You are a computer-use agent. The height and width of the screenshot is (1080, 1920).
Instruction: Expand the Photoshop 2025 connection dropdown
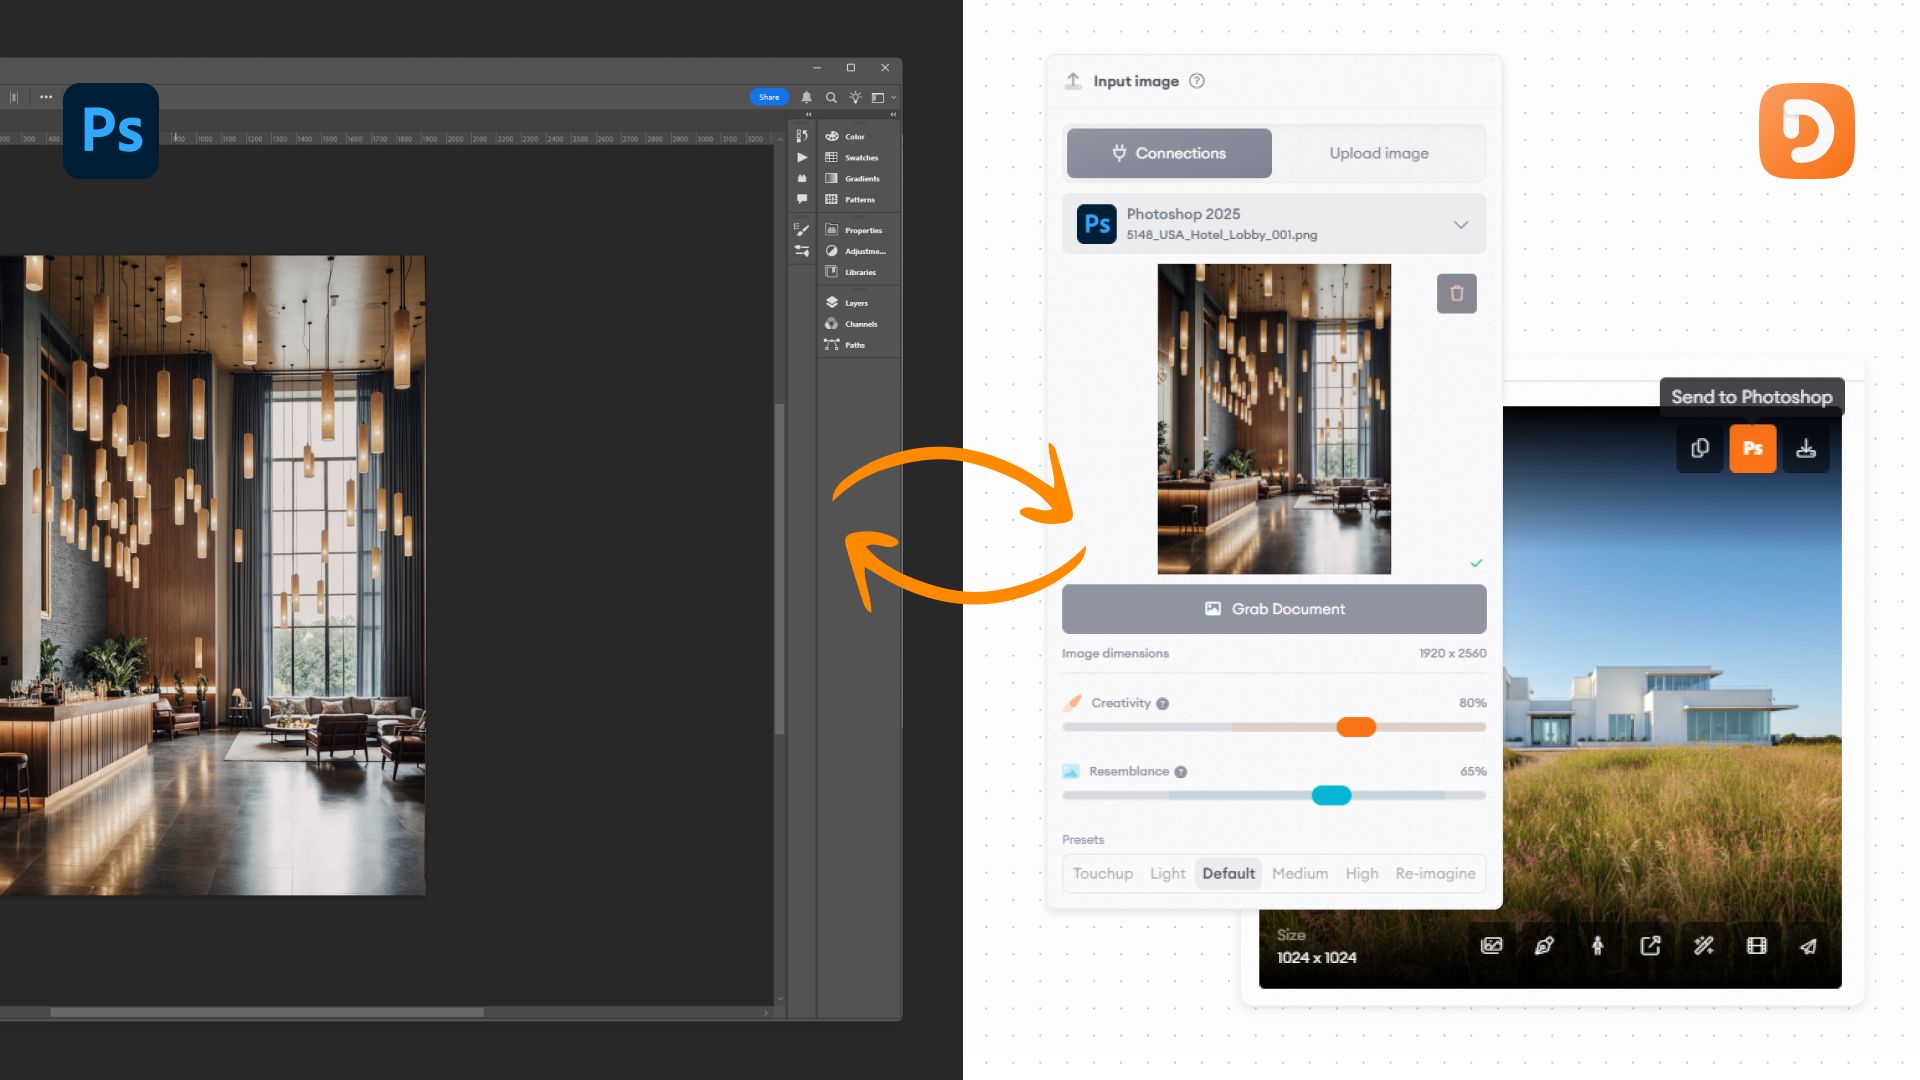[1460, 224]
